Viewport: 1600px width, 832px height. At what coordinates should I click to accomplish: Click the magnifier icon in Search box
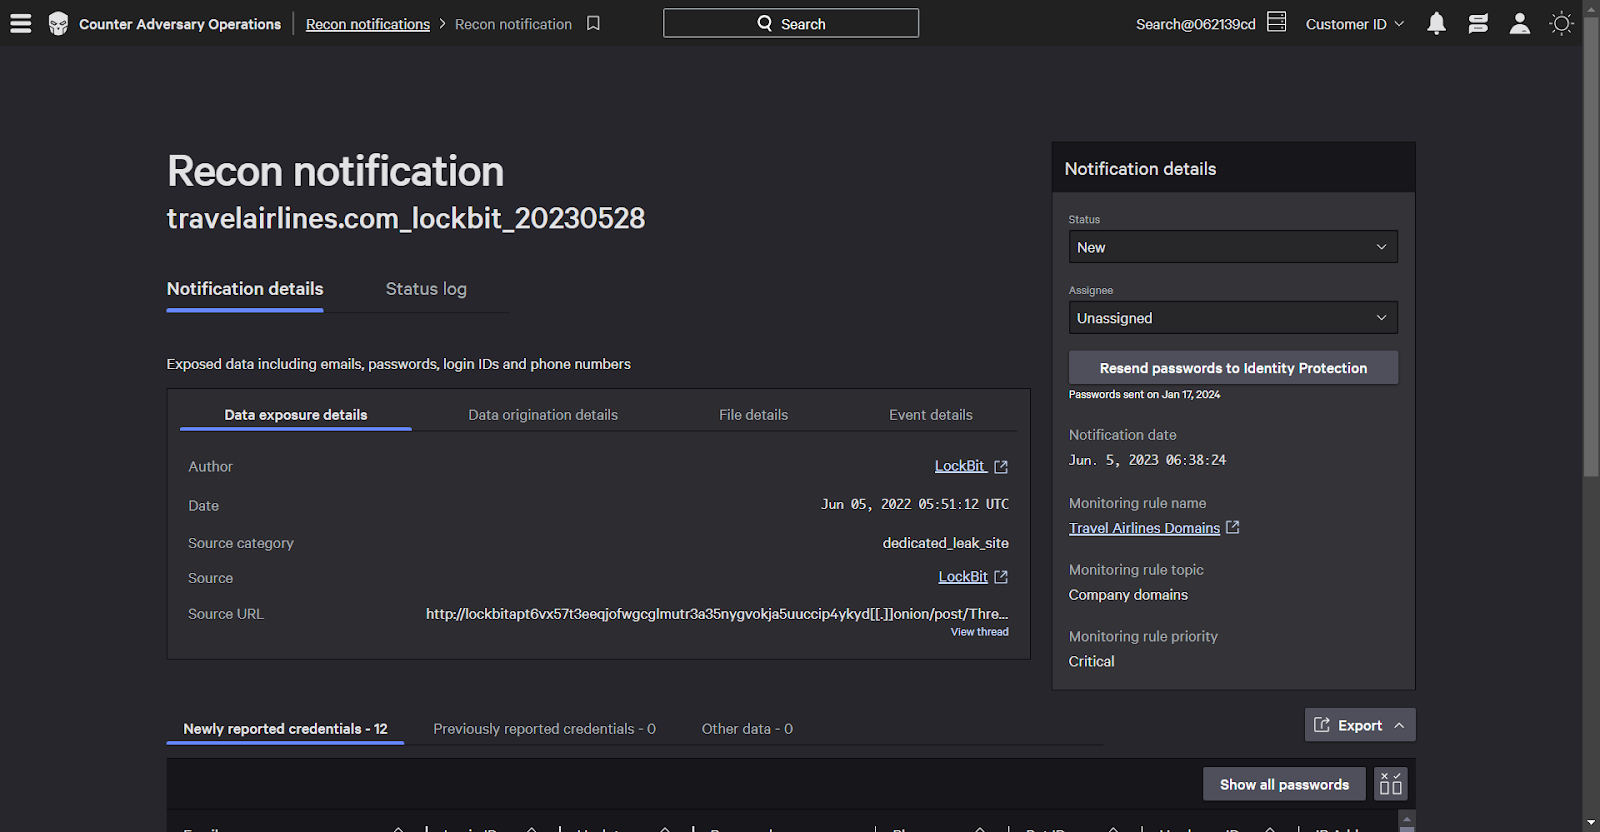click(x=765, y=23)
